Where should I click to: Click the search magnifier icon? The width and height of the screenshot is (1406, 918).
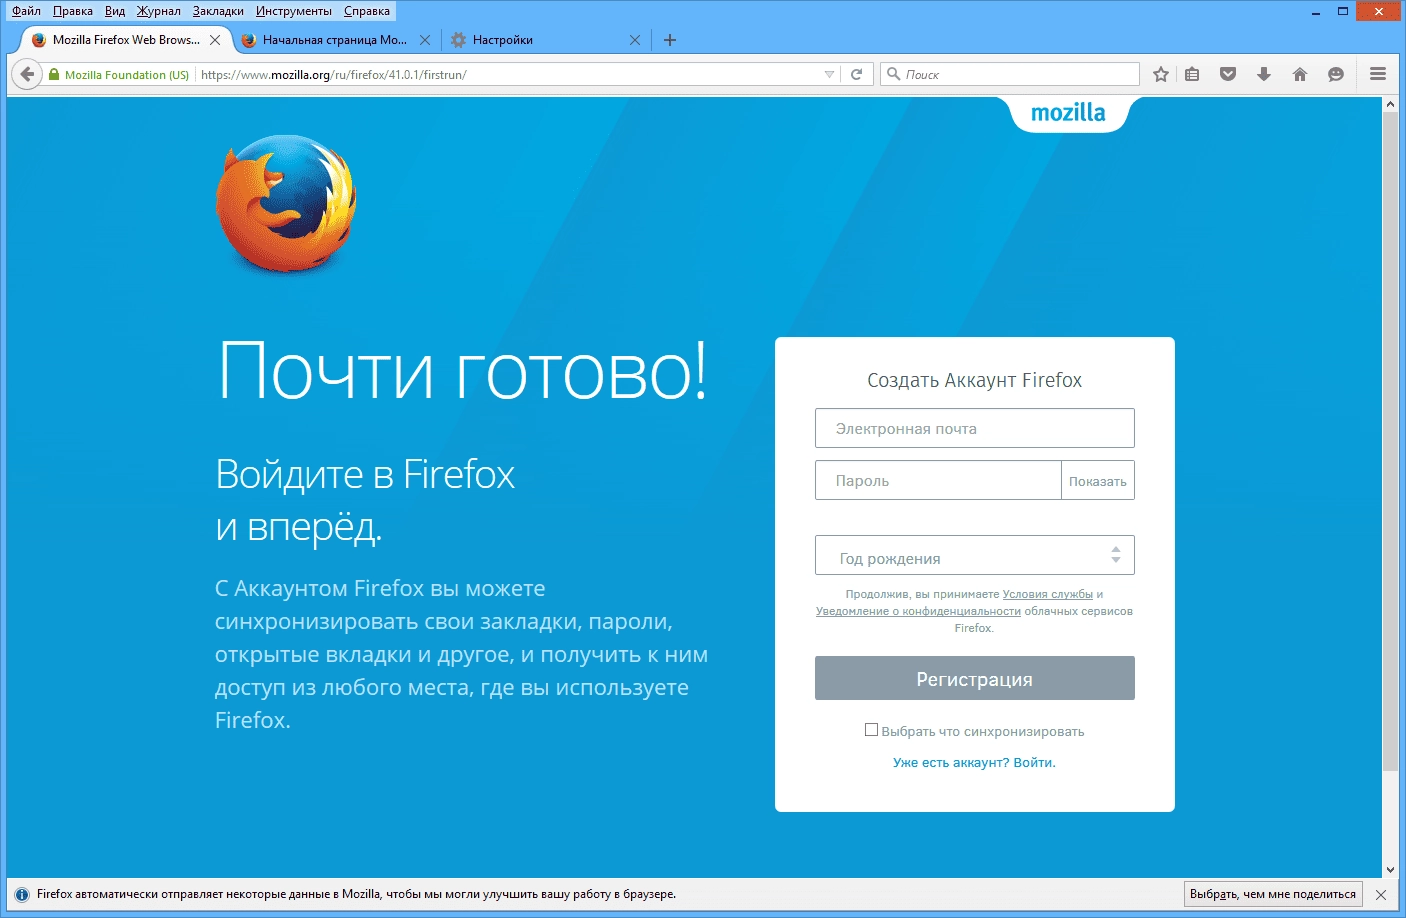(x=893, y=74)
